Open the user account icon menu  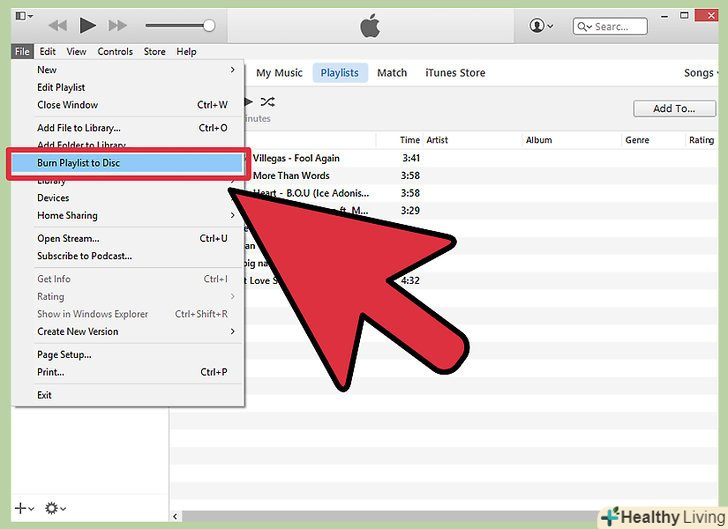click(x=541, y=26)
